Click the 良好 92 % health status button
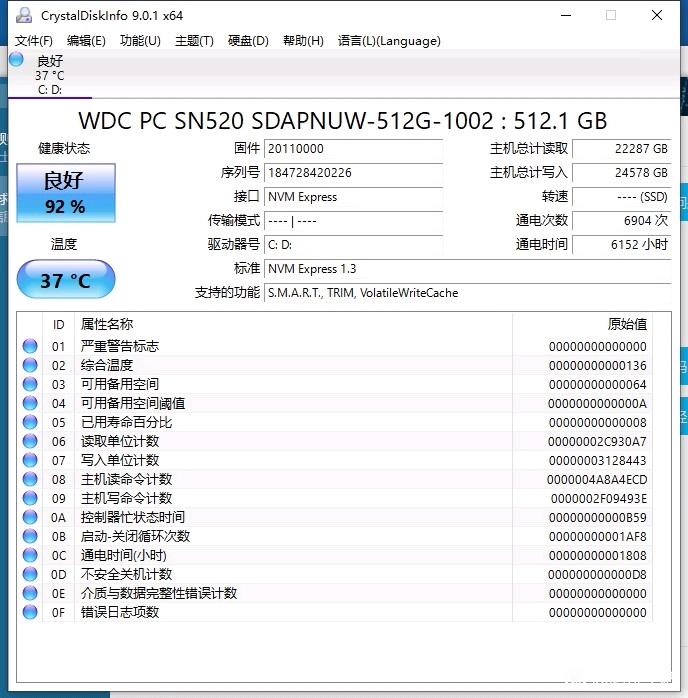688x698 pixels. (x=66, y=193)
